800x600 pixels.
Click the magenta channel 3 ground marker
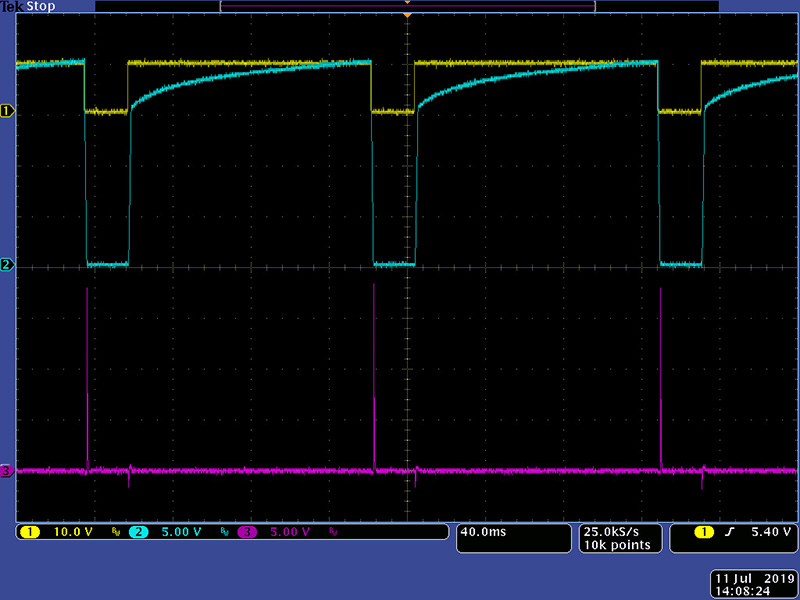[8, 470]
